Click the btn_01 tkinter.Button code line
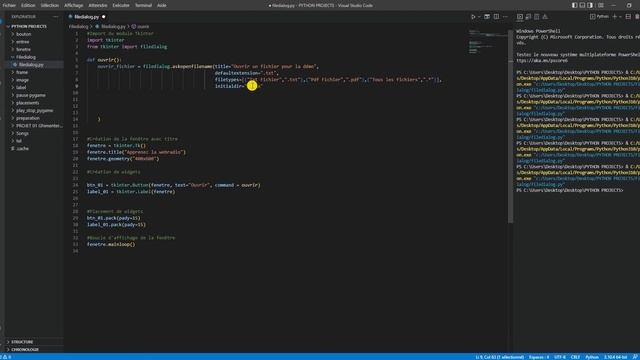 (173, 185)
